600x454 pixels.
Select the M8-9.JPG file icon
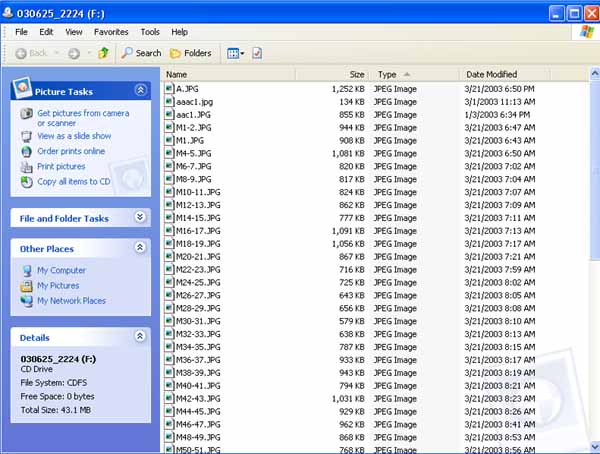169,179
